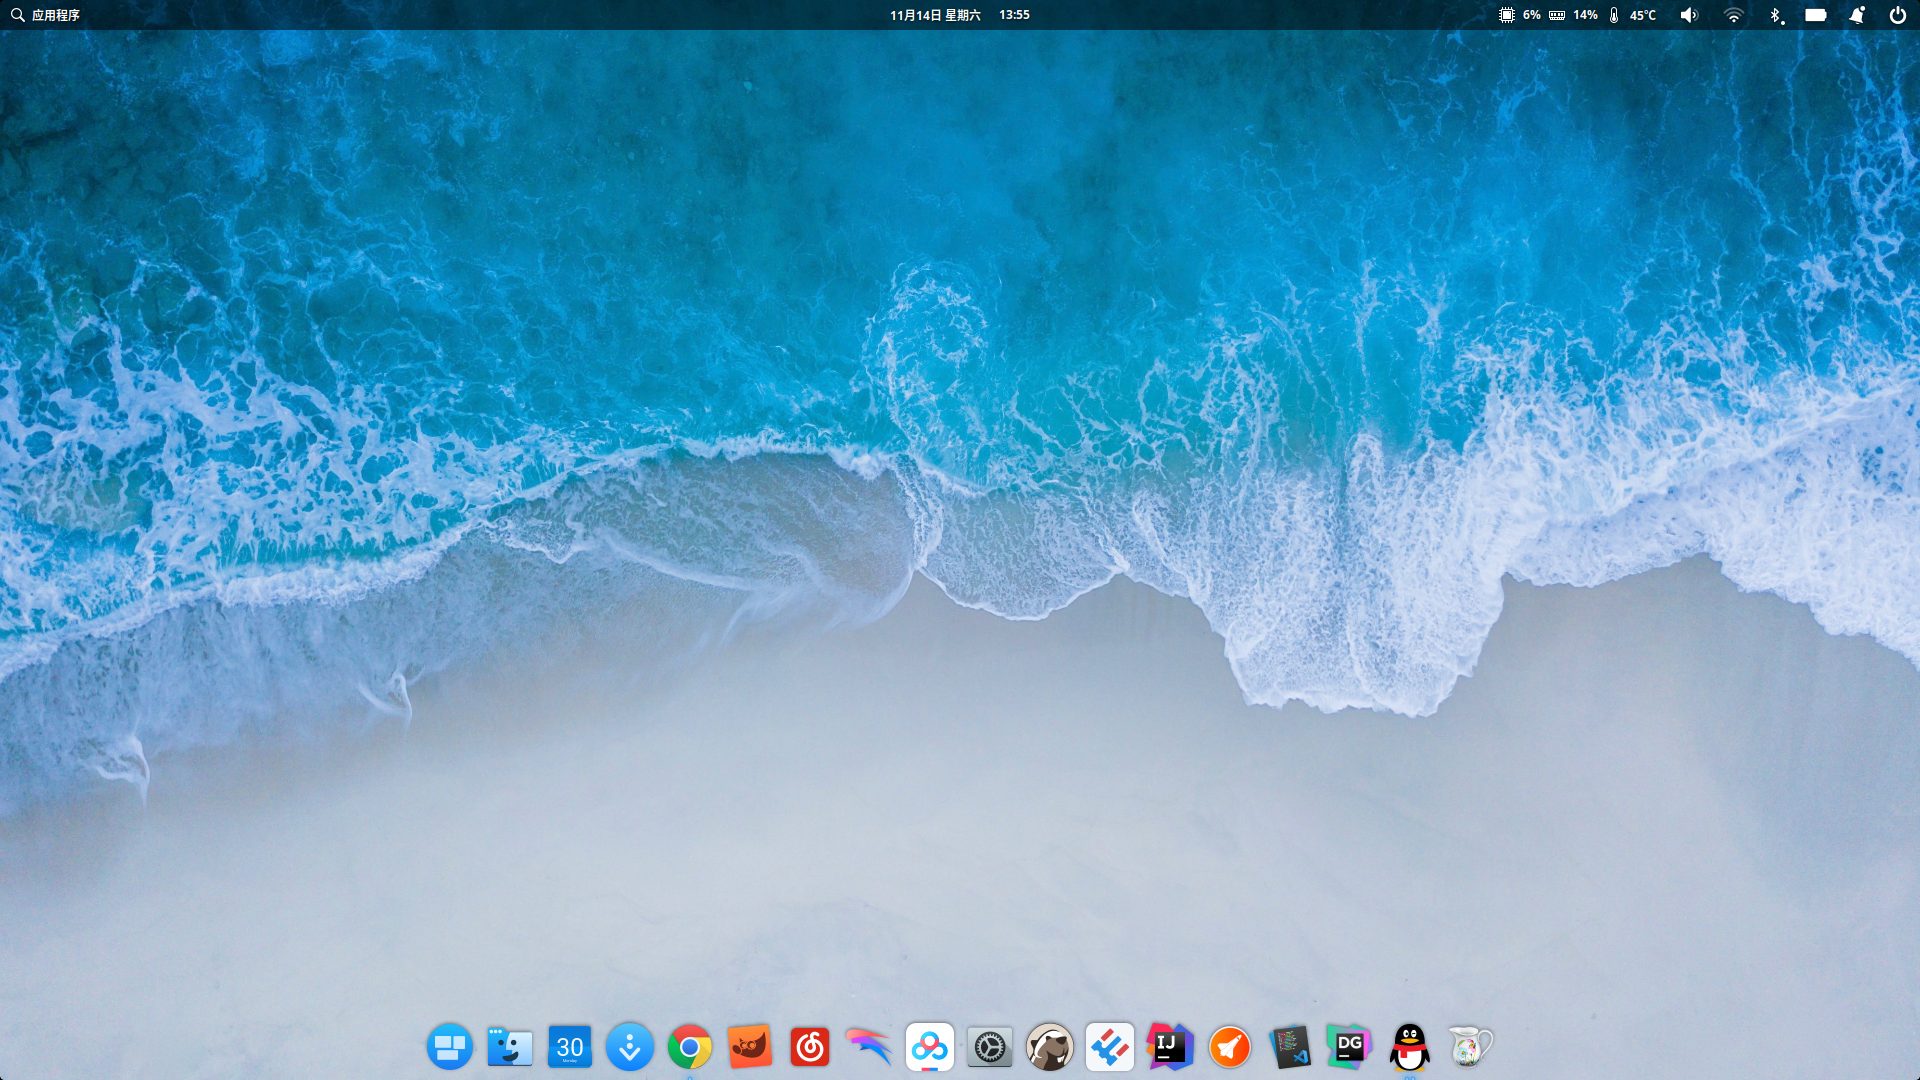Open DataGrip from the dock

coord(1349,1047)
